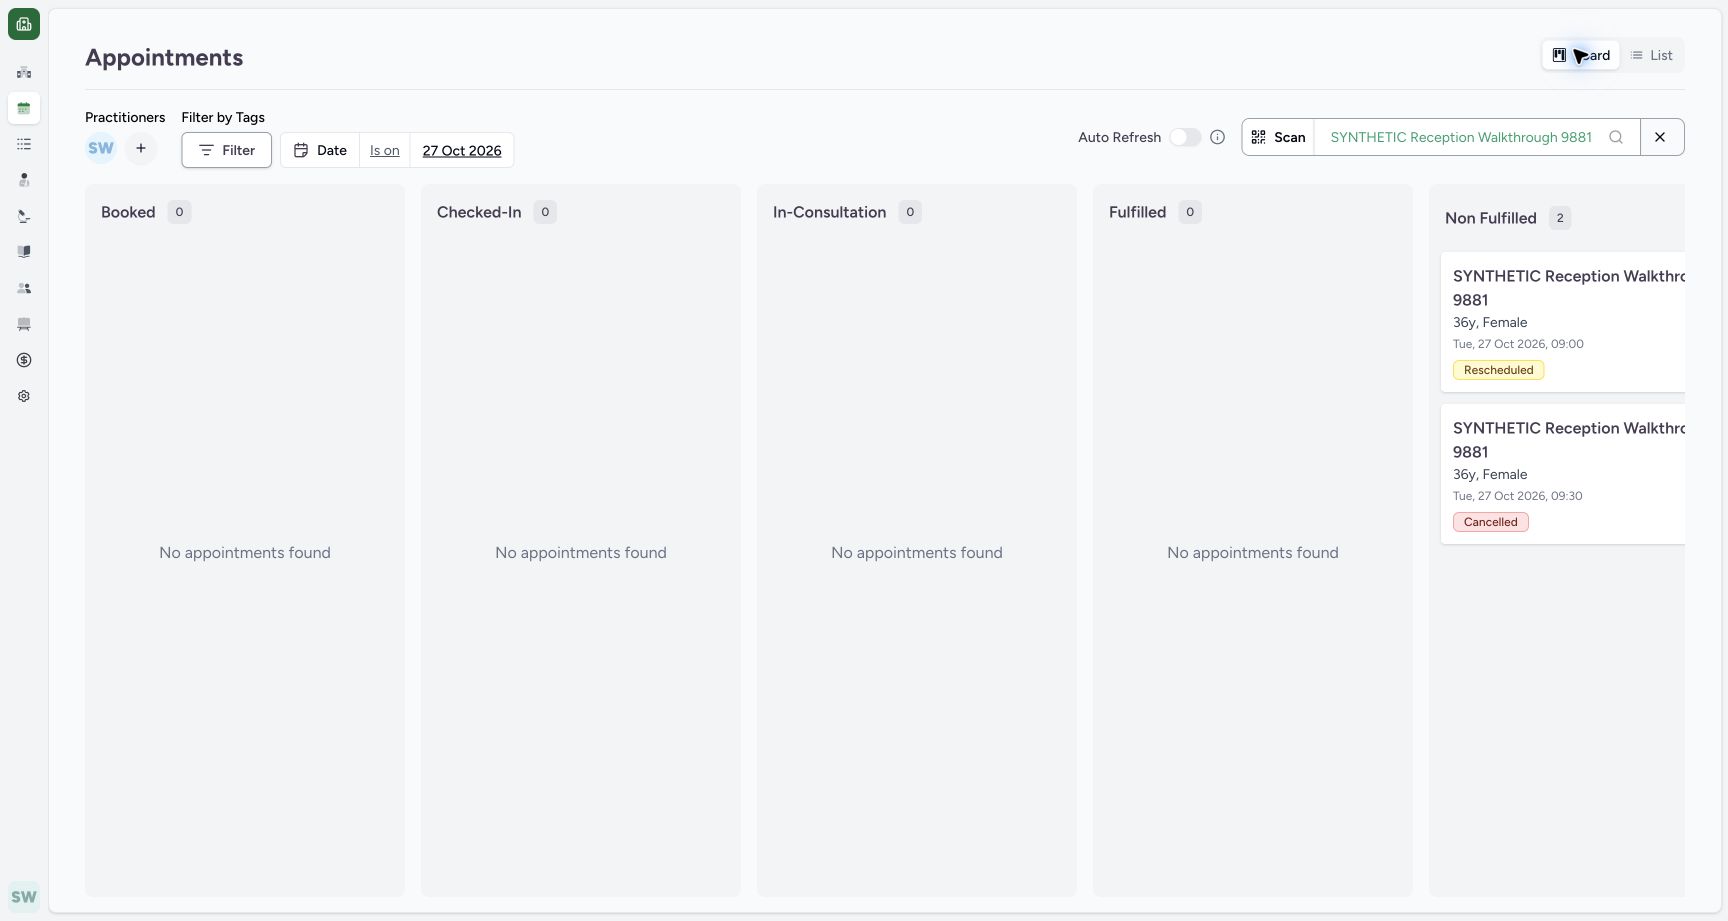The image size is (1728, 921).
Task: Clear the search with the X button
Action: [1660, 137]
